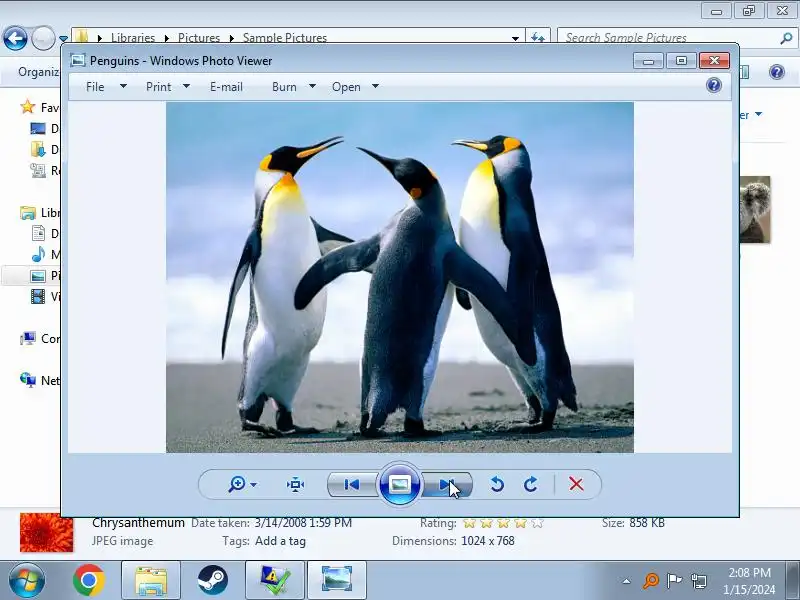
Task: Go to the previous picture
Action: [x=352, y=484]
